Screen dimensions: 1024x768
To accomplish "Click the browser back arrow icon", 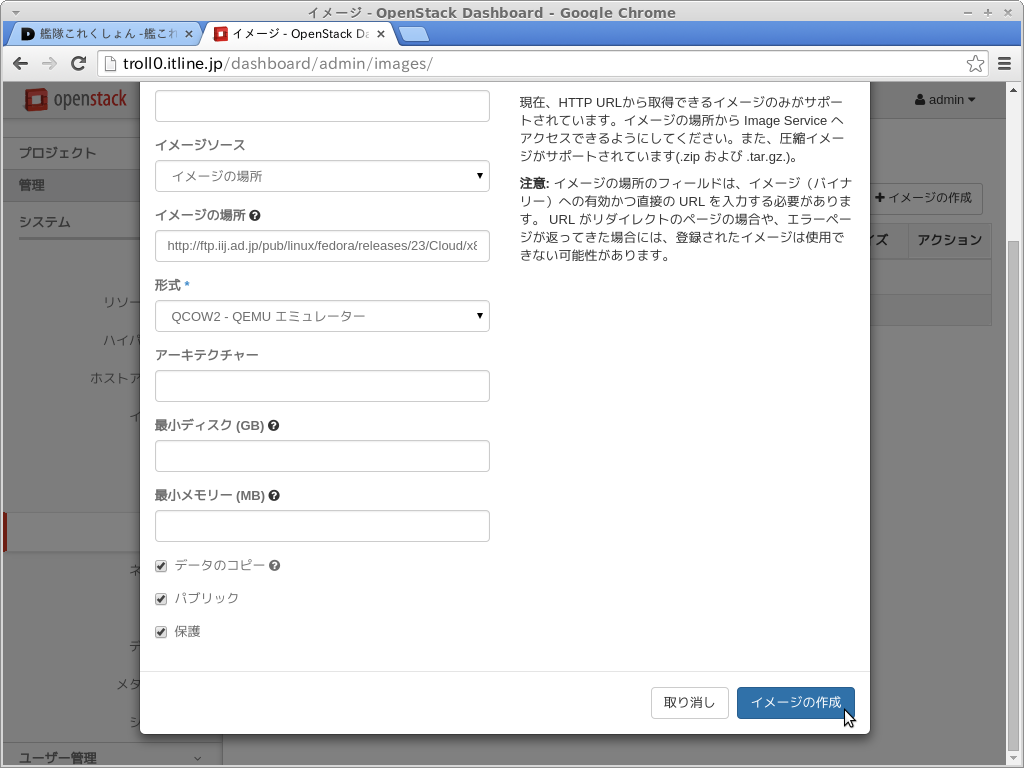I will pyautogui.click(x=20, y=64).
